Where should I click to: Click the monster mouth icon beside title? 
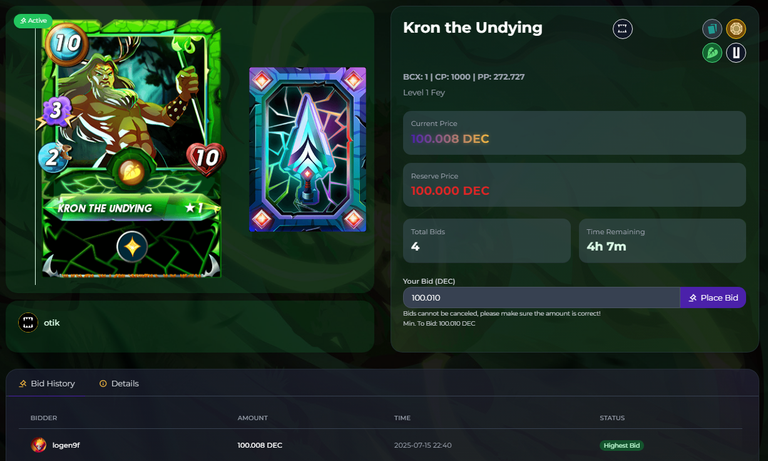(x=623, y=29)
